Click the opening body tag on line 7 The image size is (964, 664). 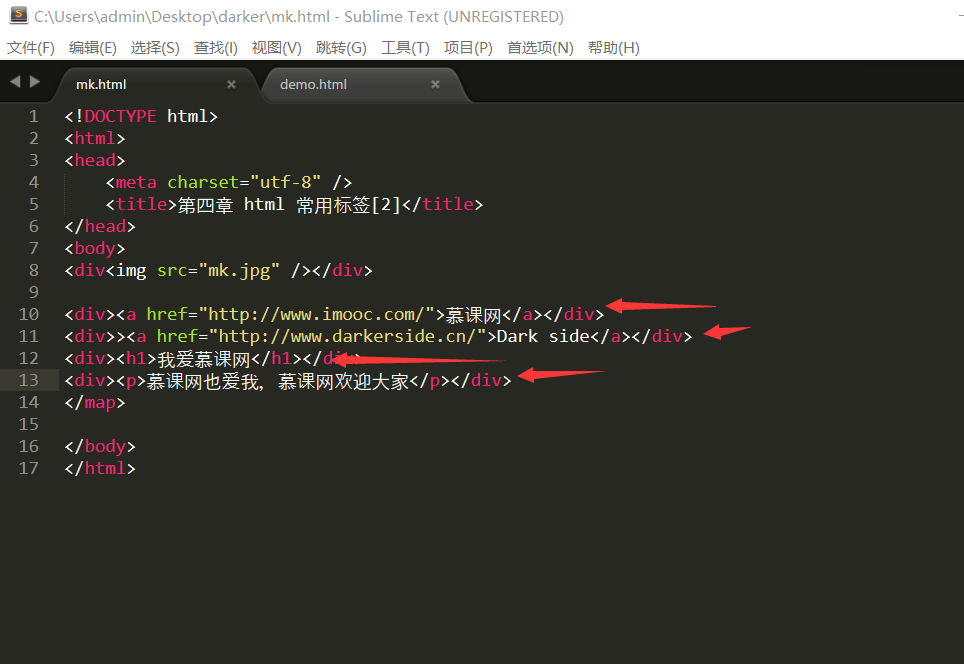click(95, 248)
